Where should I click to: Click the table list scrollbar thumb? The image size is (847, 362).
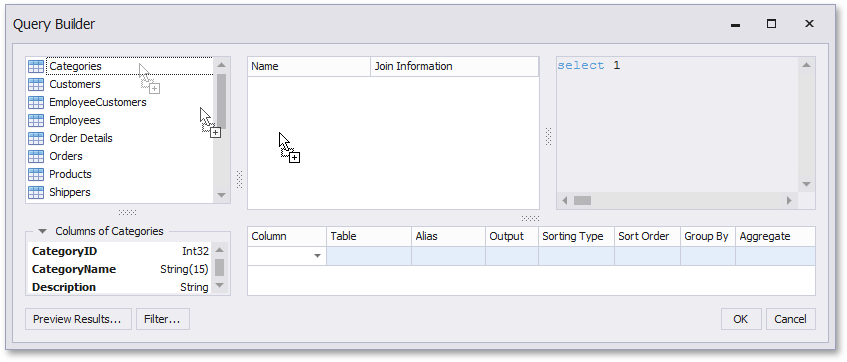point(221,102)
